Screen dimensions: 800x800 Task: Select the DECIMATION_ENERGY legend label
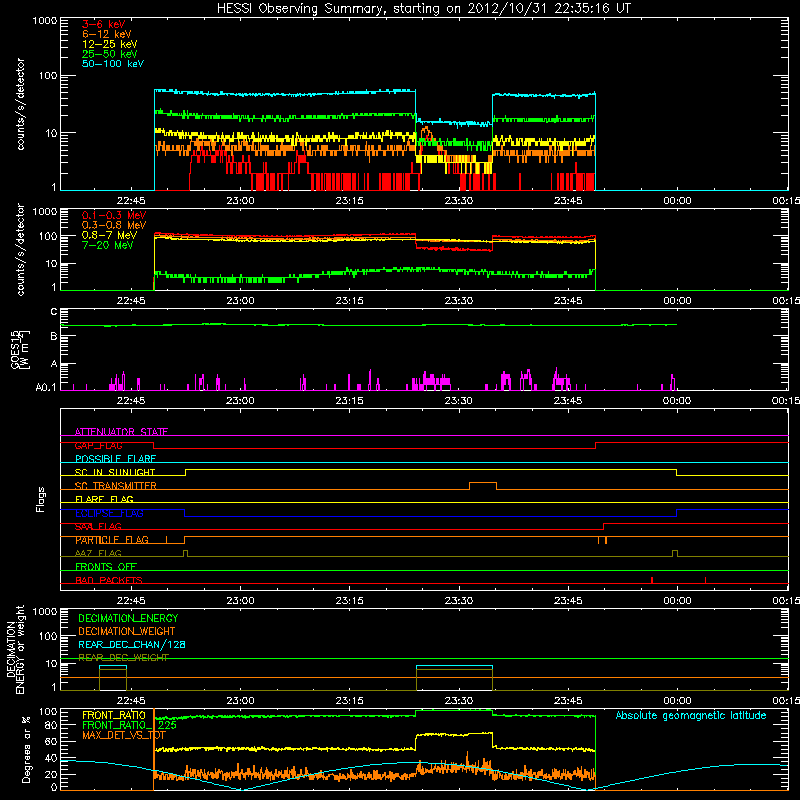pyautogui.click(x=128, y=618)
